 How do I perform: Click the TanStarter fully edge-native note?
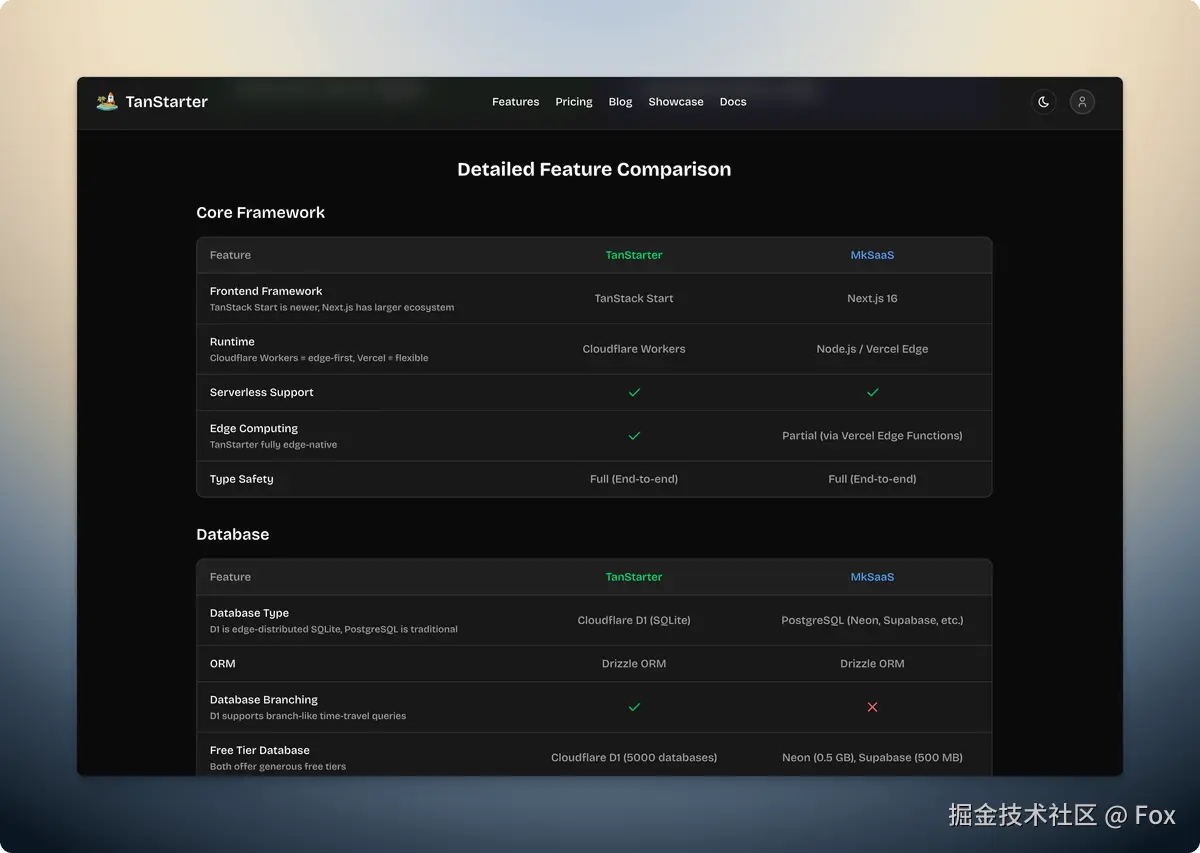point(273,444)
